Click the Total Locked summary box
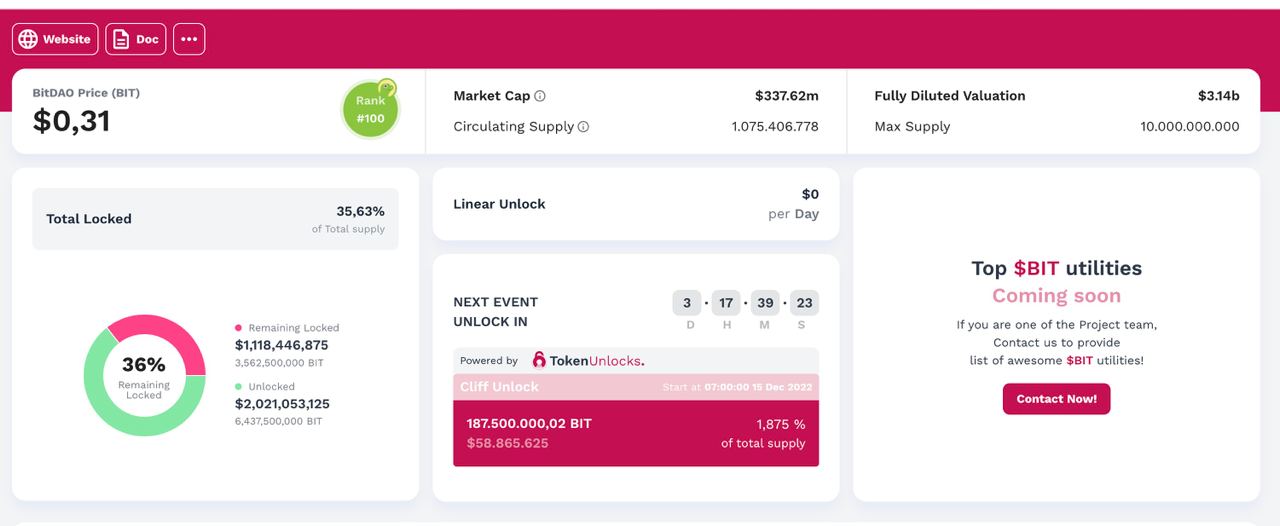Viewport: 1280px width, 526px height. tap(215, 219)
